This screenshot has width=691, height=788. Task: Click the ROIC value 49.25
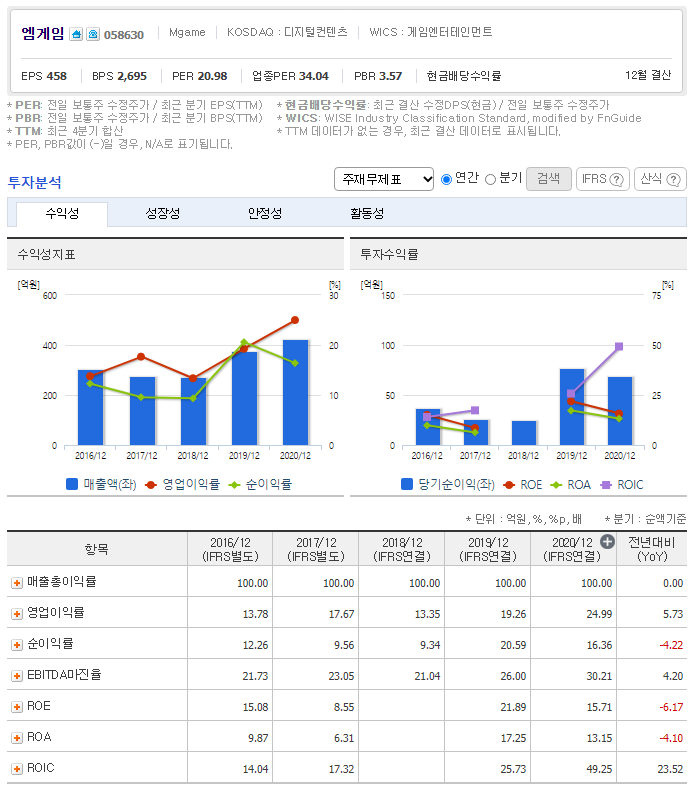pos(599,769)
